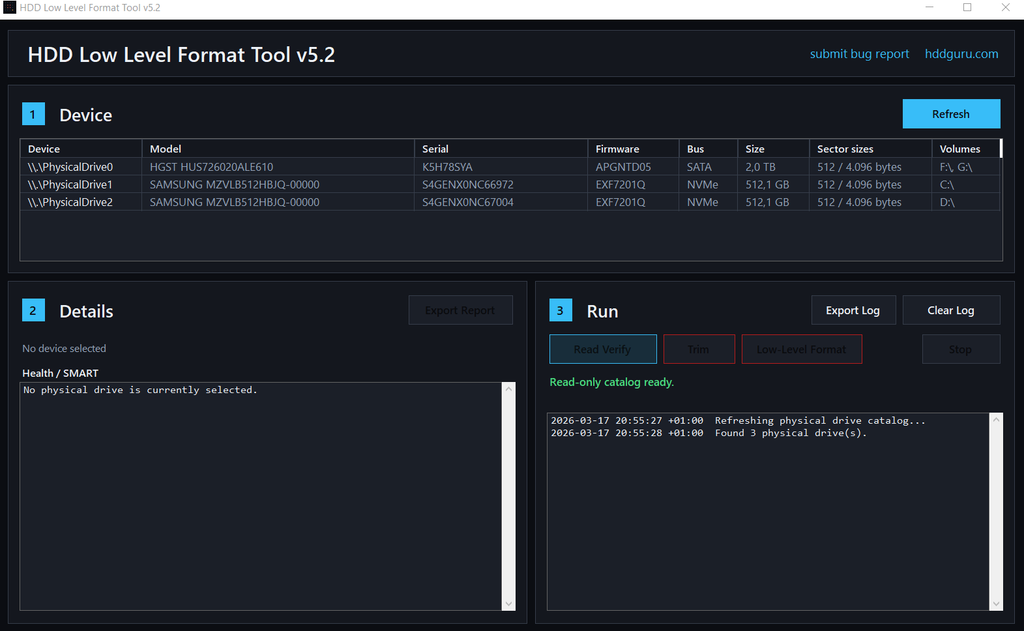Click the Volumes column header

point(966,149)
